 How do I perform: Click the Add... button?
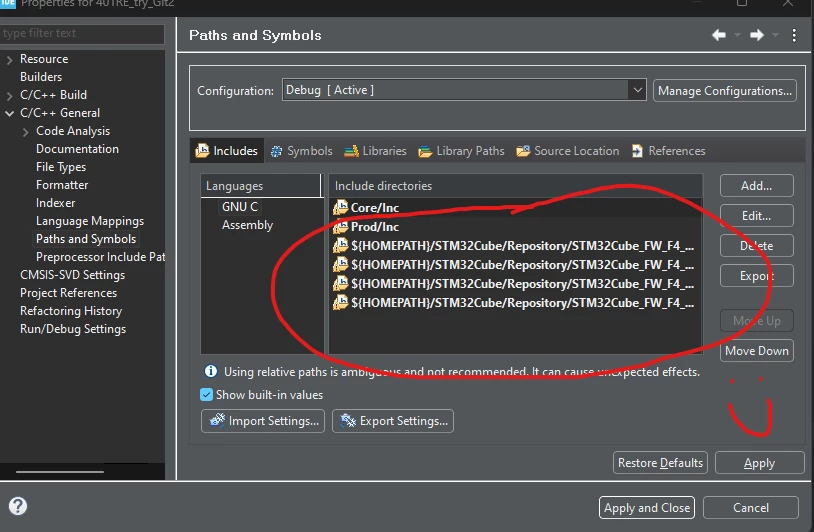[x=756, y=186]
